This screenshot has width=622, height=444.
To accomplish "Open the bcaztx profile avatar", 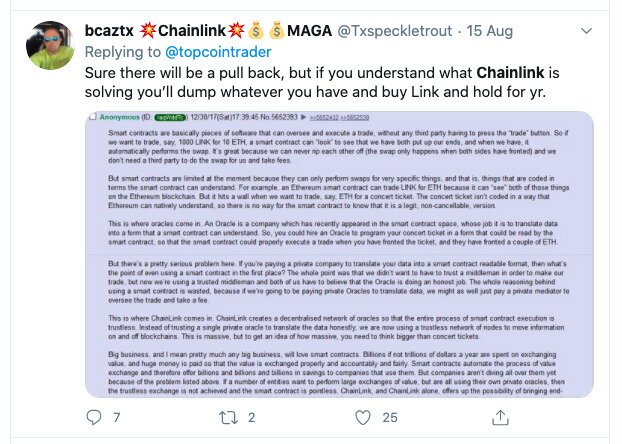I will pyautogui.click(x=50, y=45).
